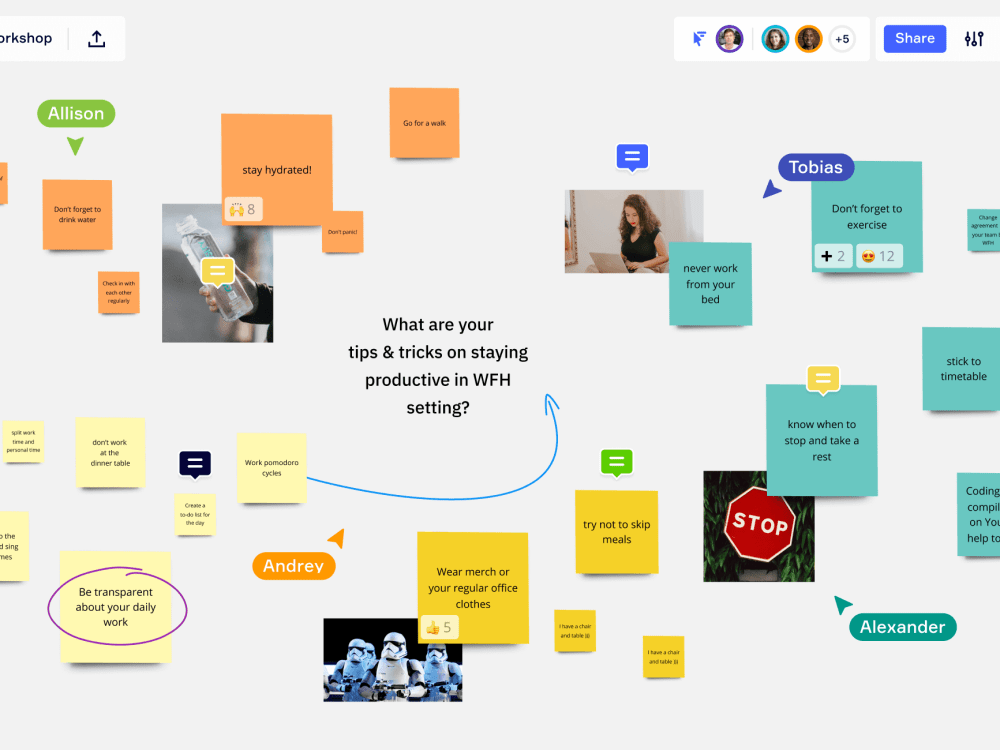Viewport: 1000px width, 750px height.
Task: Select the left I have a chair note
Action: (575, 631)
